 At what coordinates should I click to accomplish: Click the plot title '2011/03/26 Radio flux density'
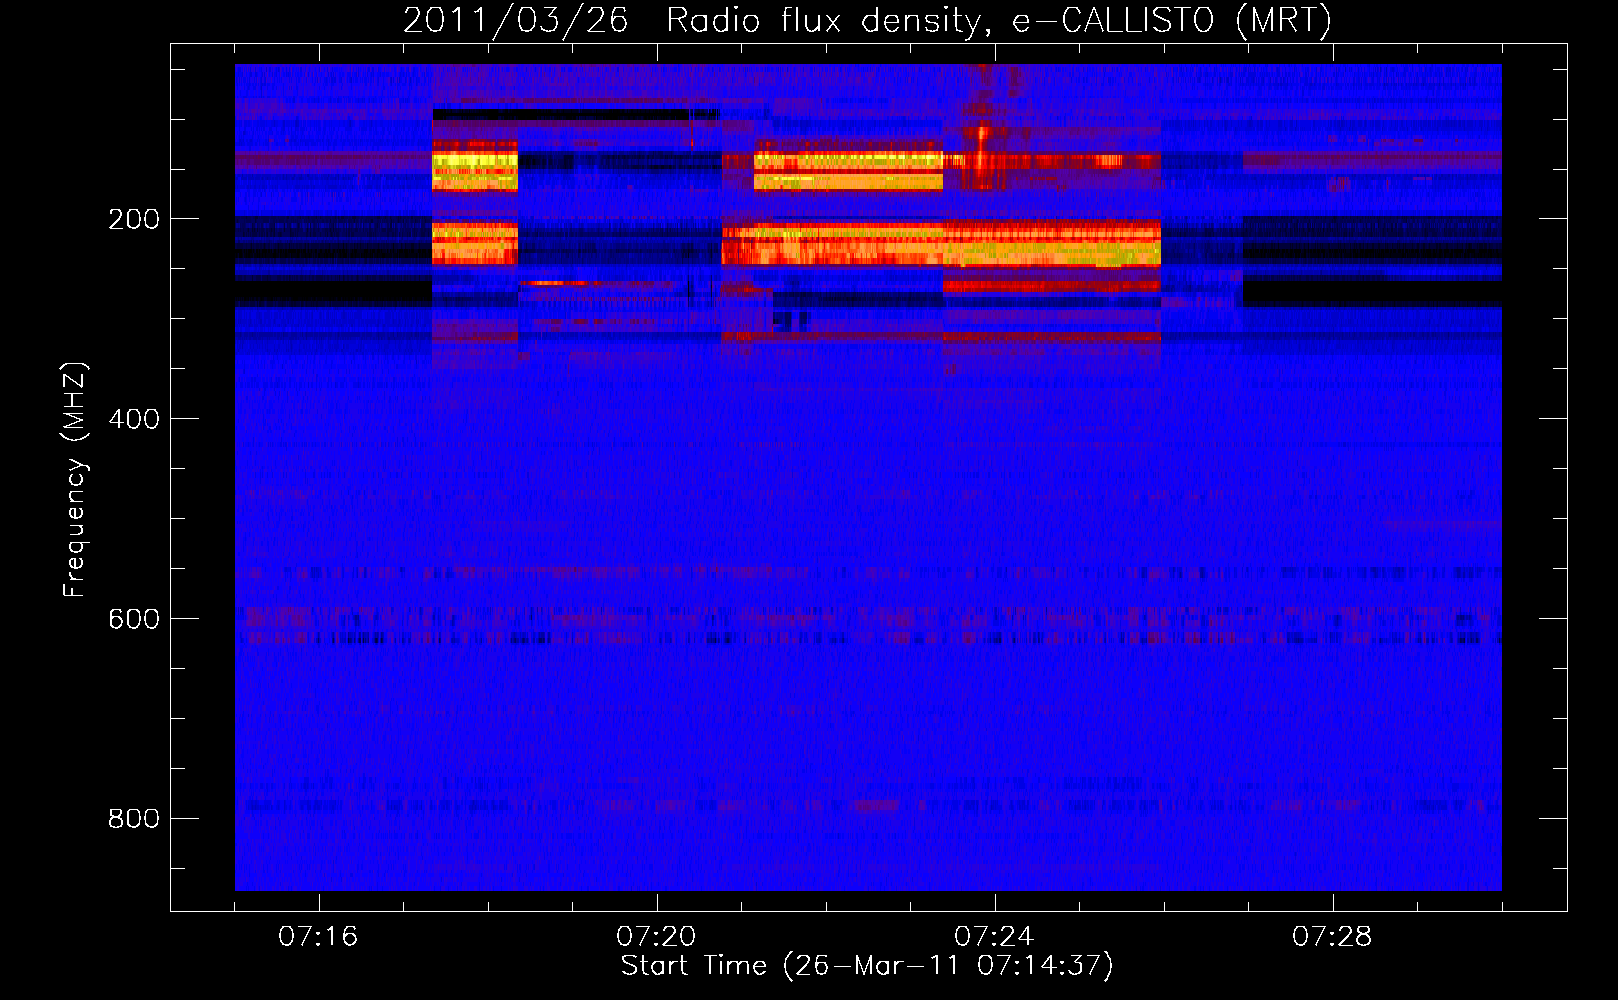tap(867, 21)
